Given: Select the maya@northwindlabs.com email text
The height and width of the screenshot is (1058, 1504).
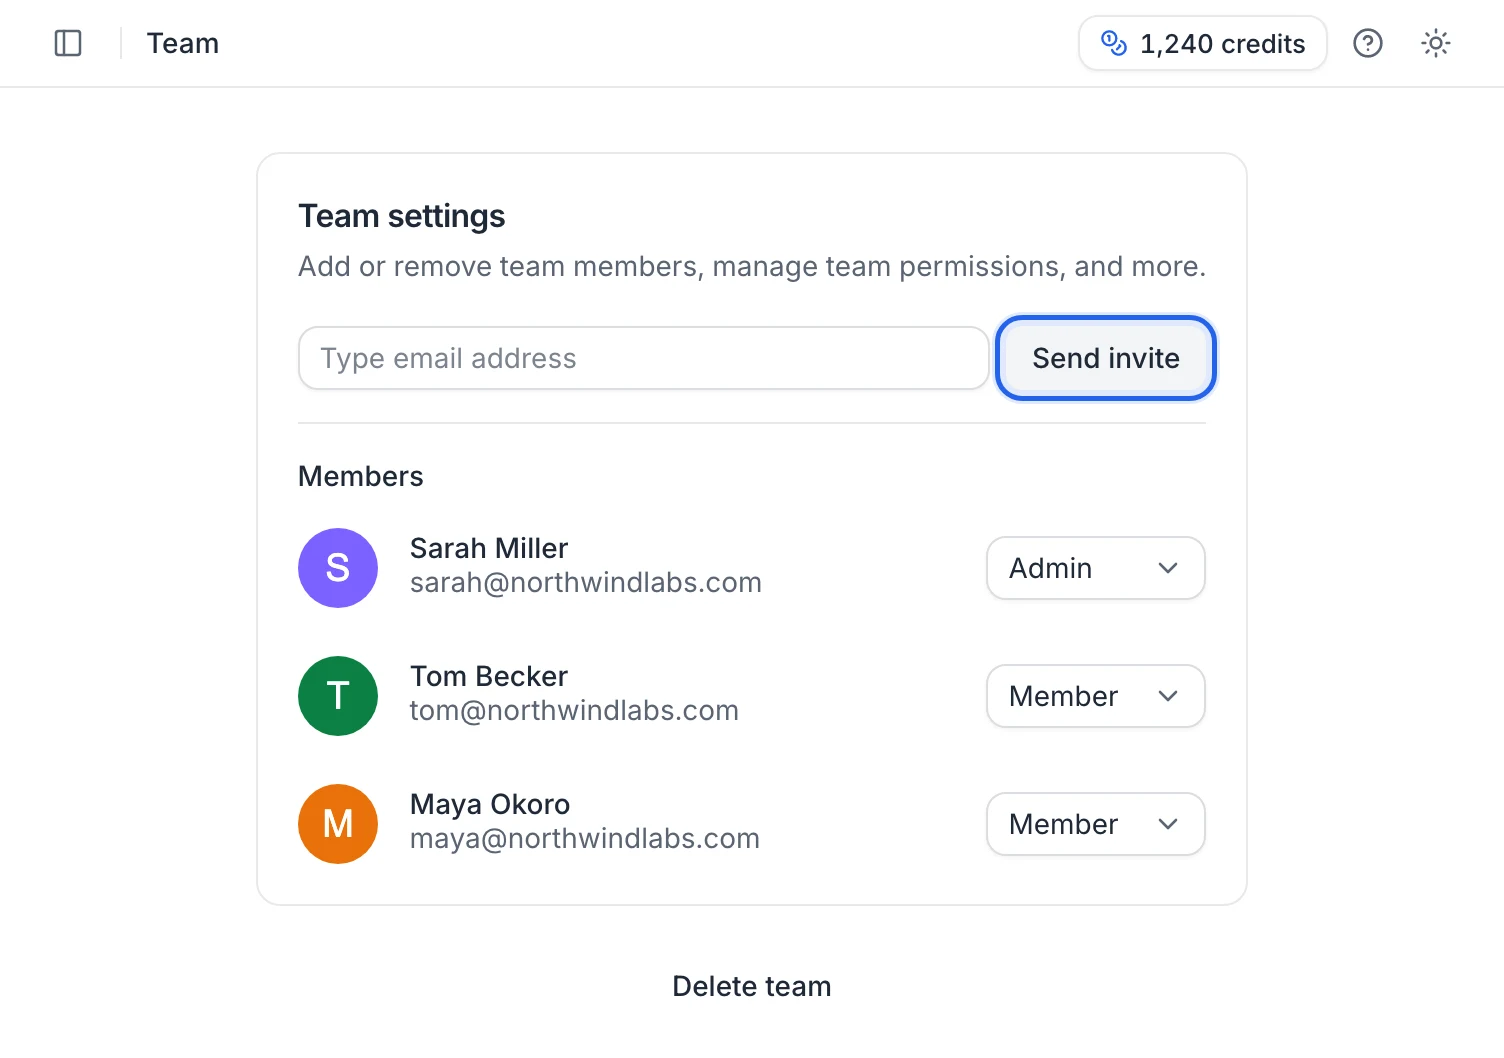Looking at the screenshot, I should click(x=585, y=839).
